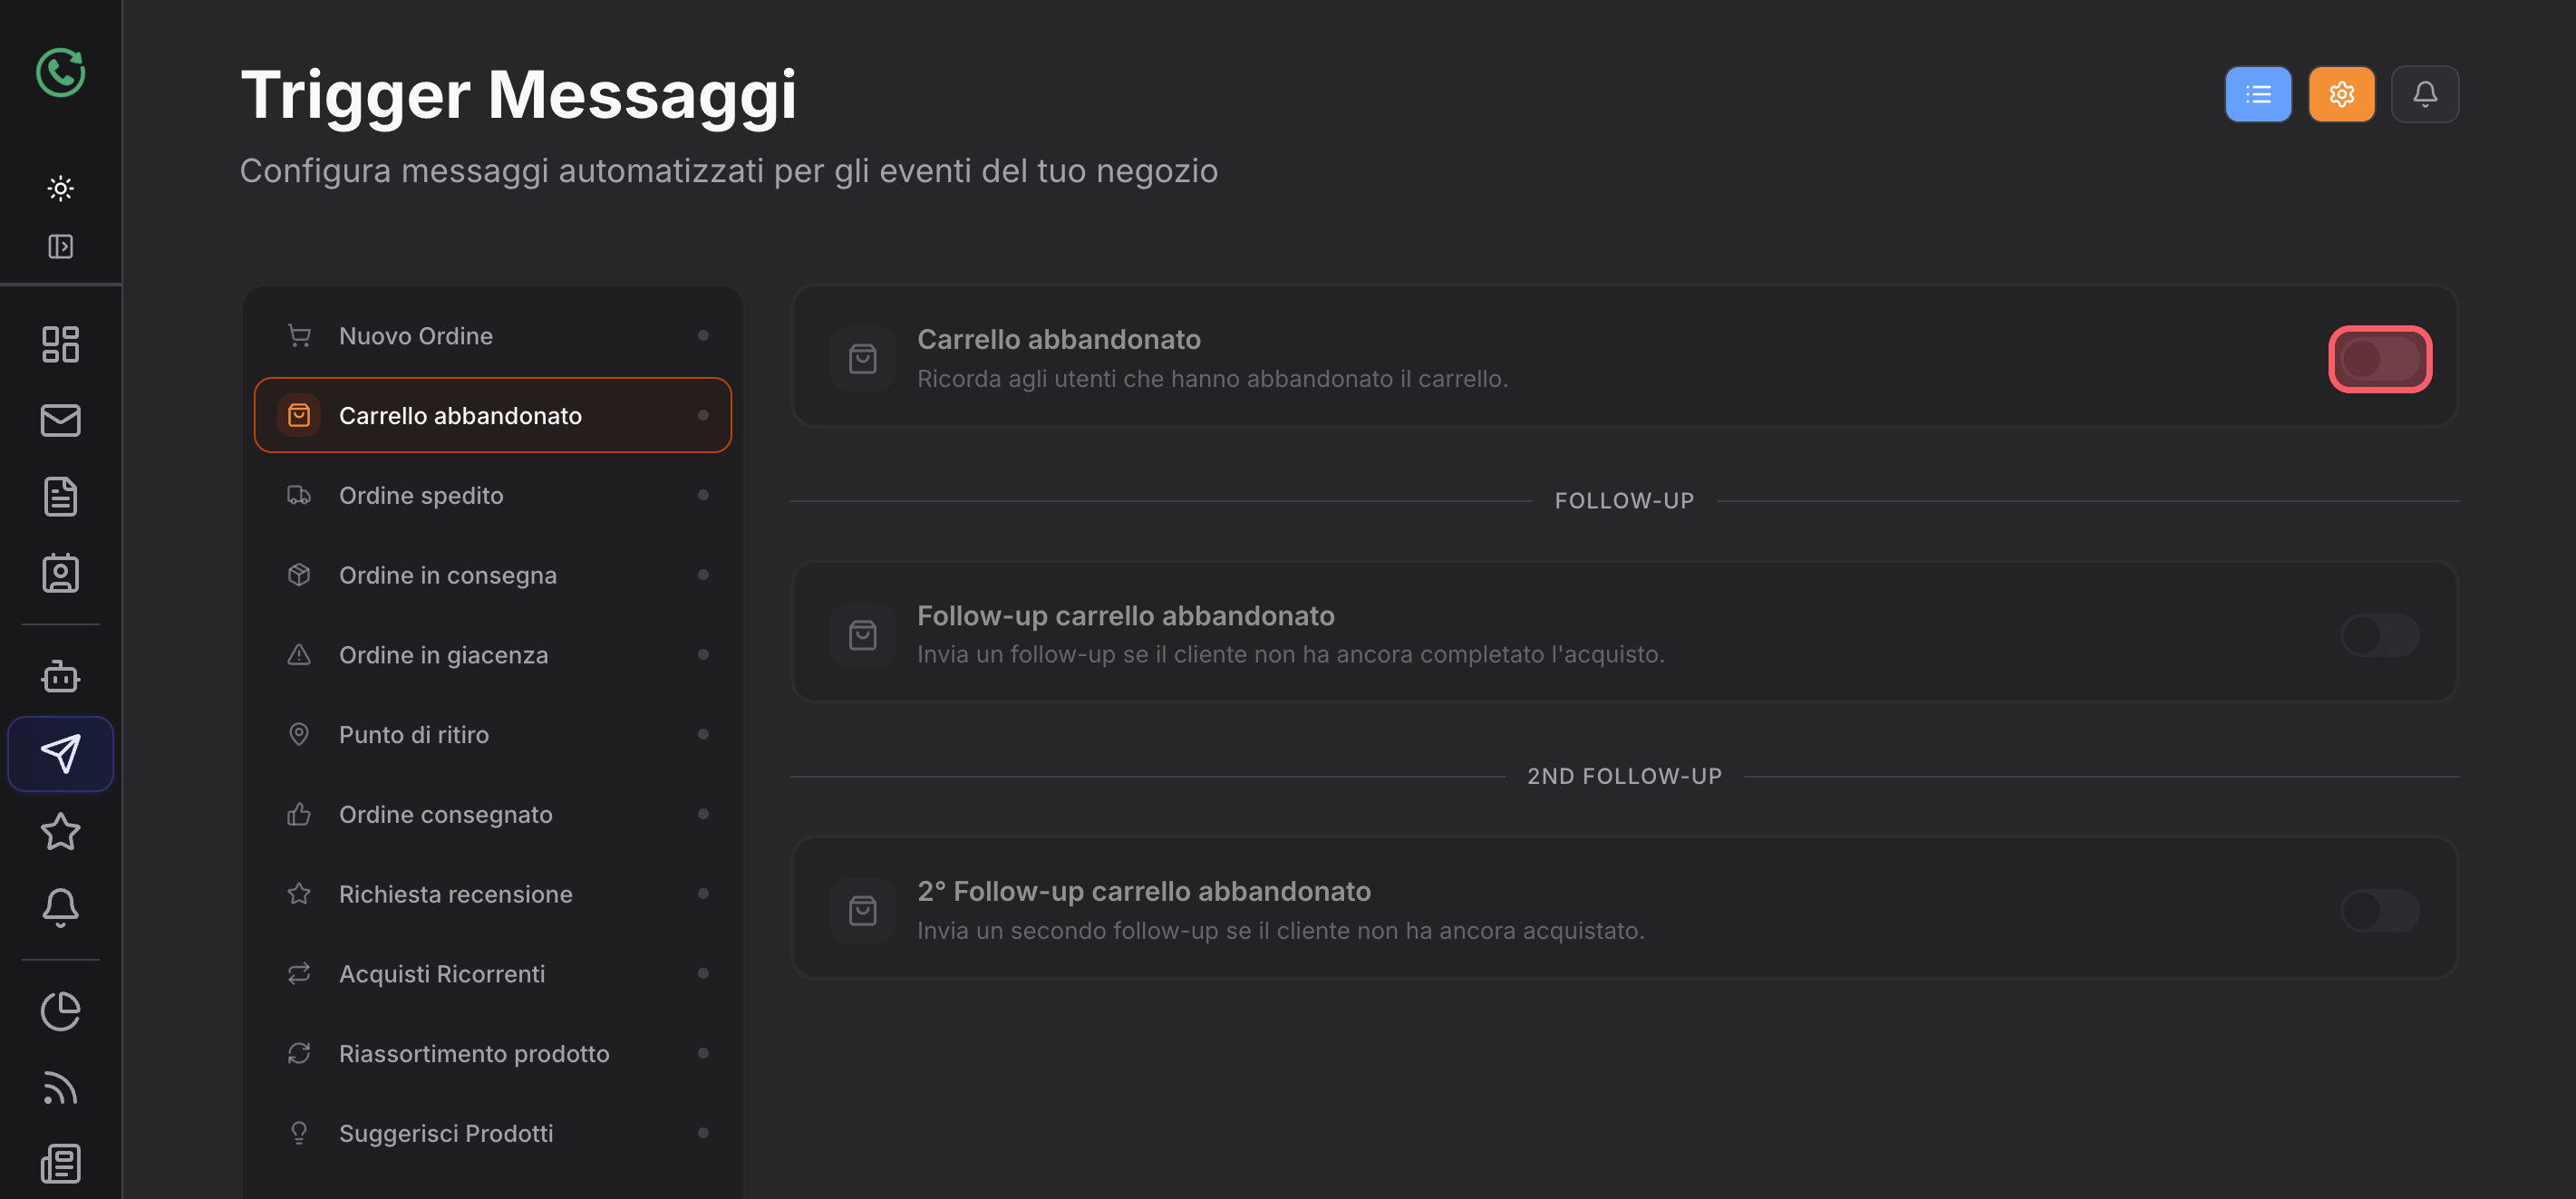Select Richiesta recensione trigger
The width and height of the screenshot is (2576, 1199).
click(x=493, y=894)
